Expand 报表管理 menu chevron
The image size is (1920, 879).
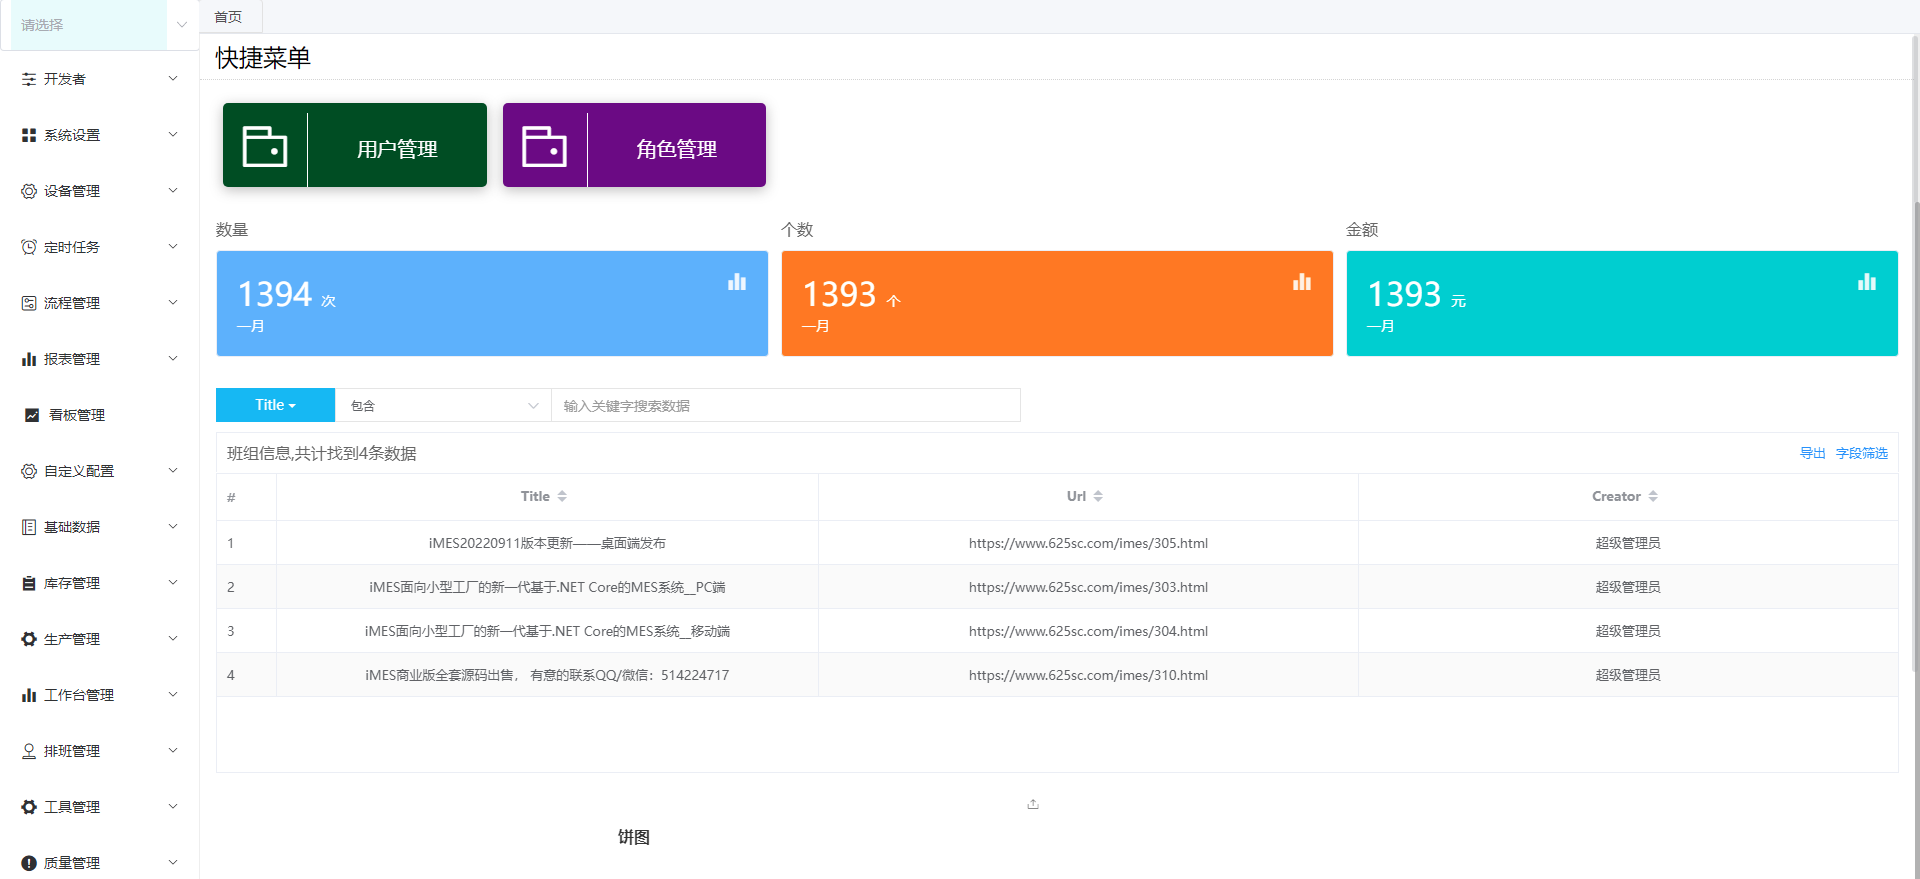173,358
